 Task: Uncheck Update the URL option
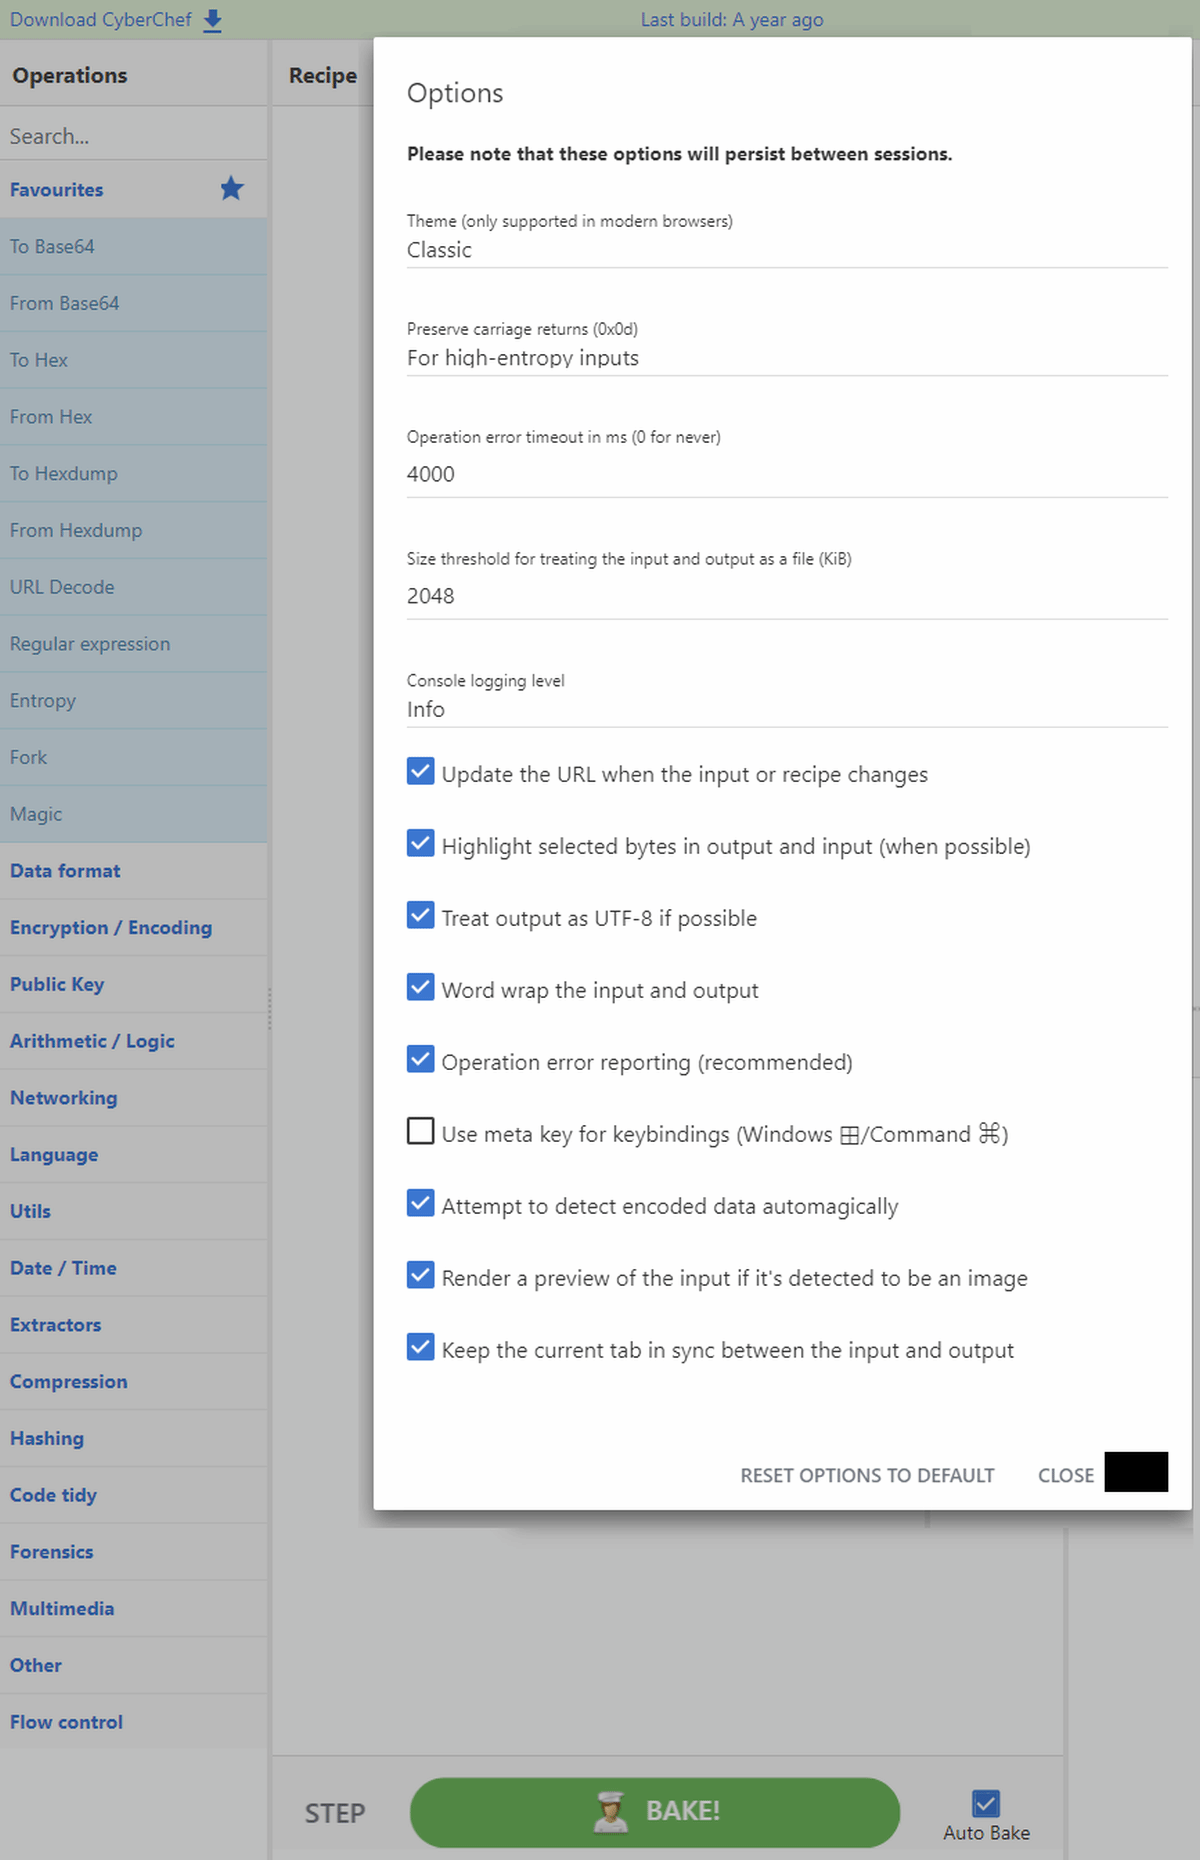421,772
